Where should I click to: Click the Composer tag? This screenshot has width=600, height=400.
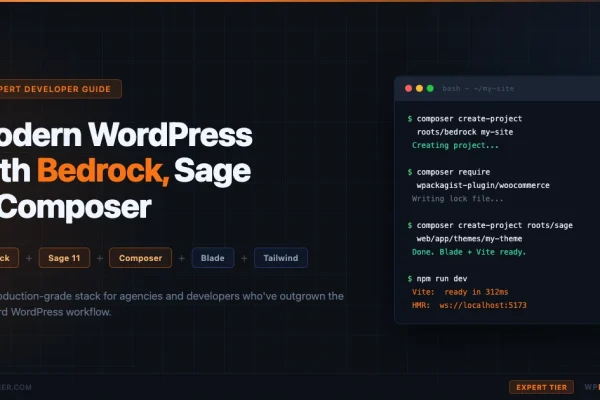(x=140, y=258)
